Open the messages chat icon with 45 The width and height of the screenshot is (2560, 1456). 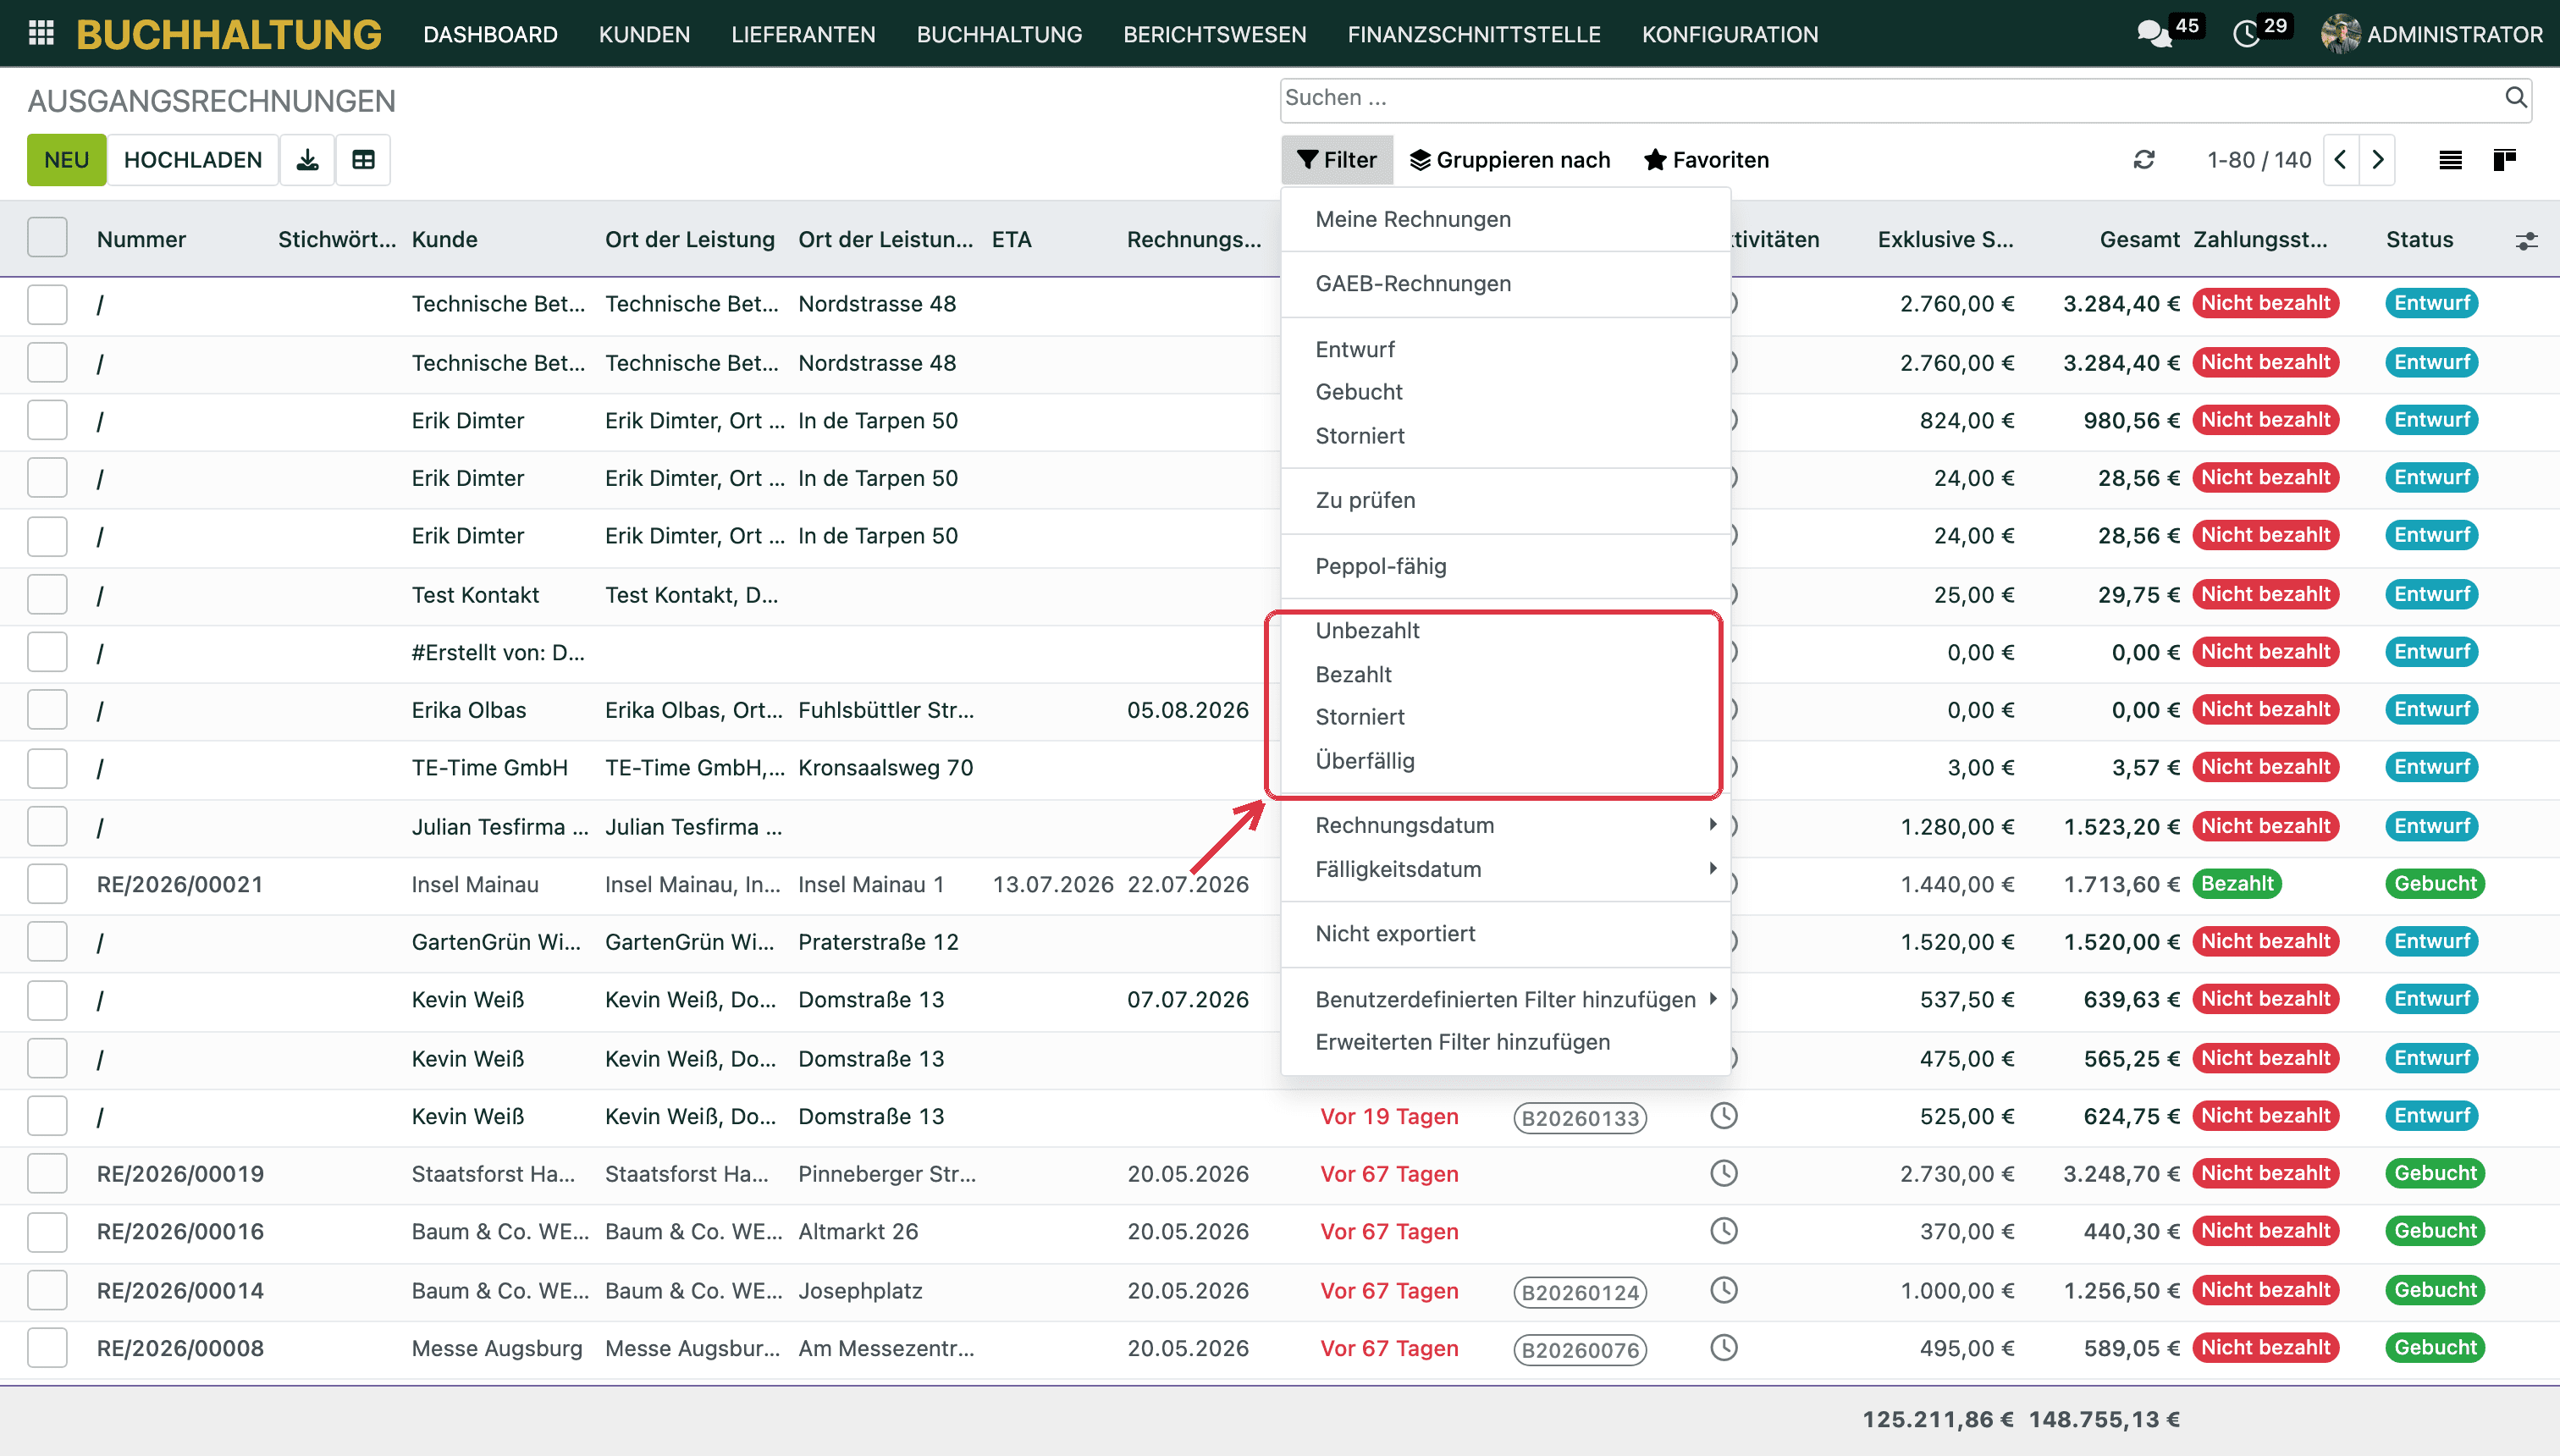[x=2155, y=34]
